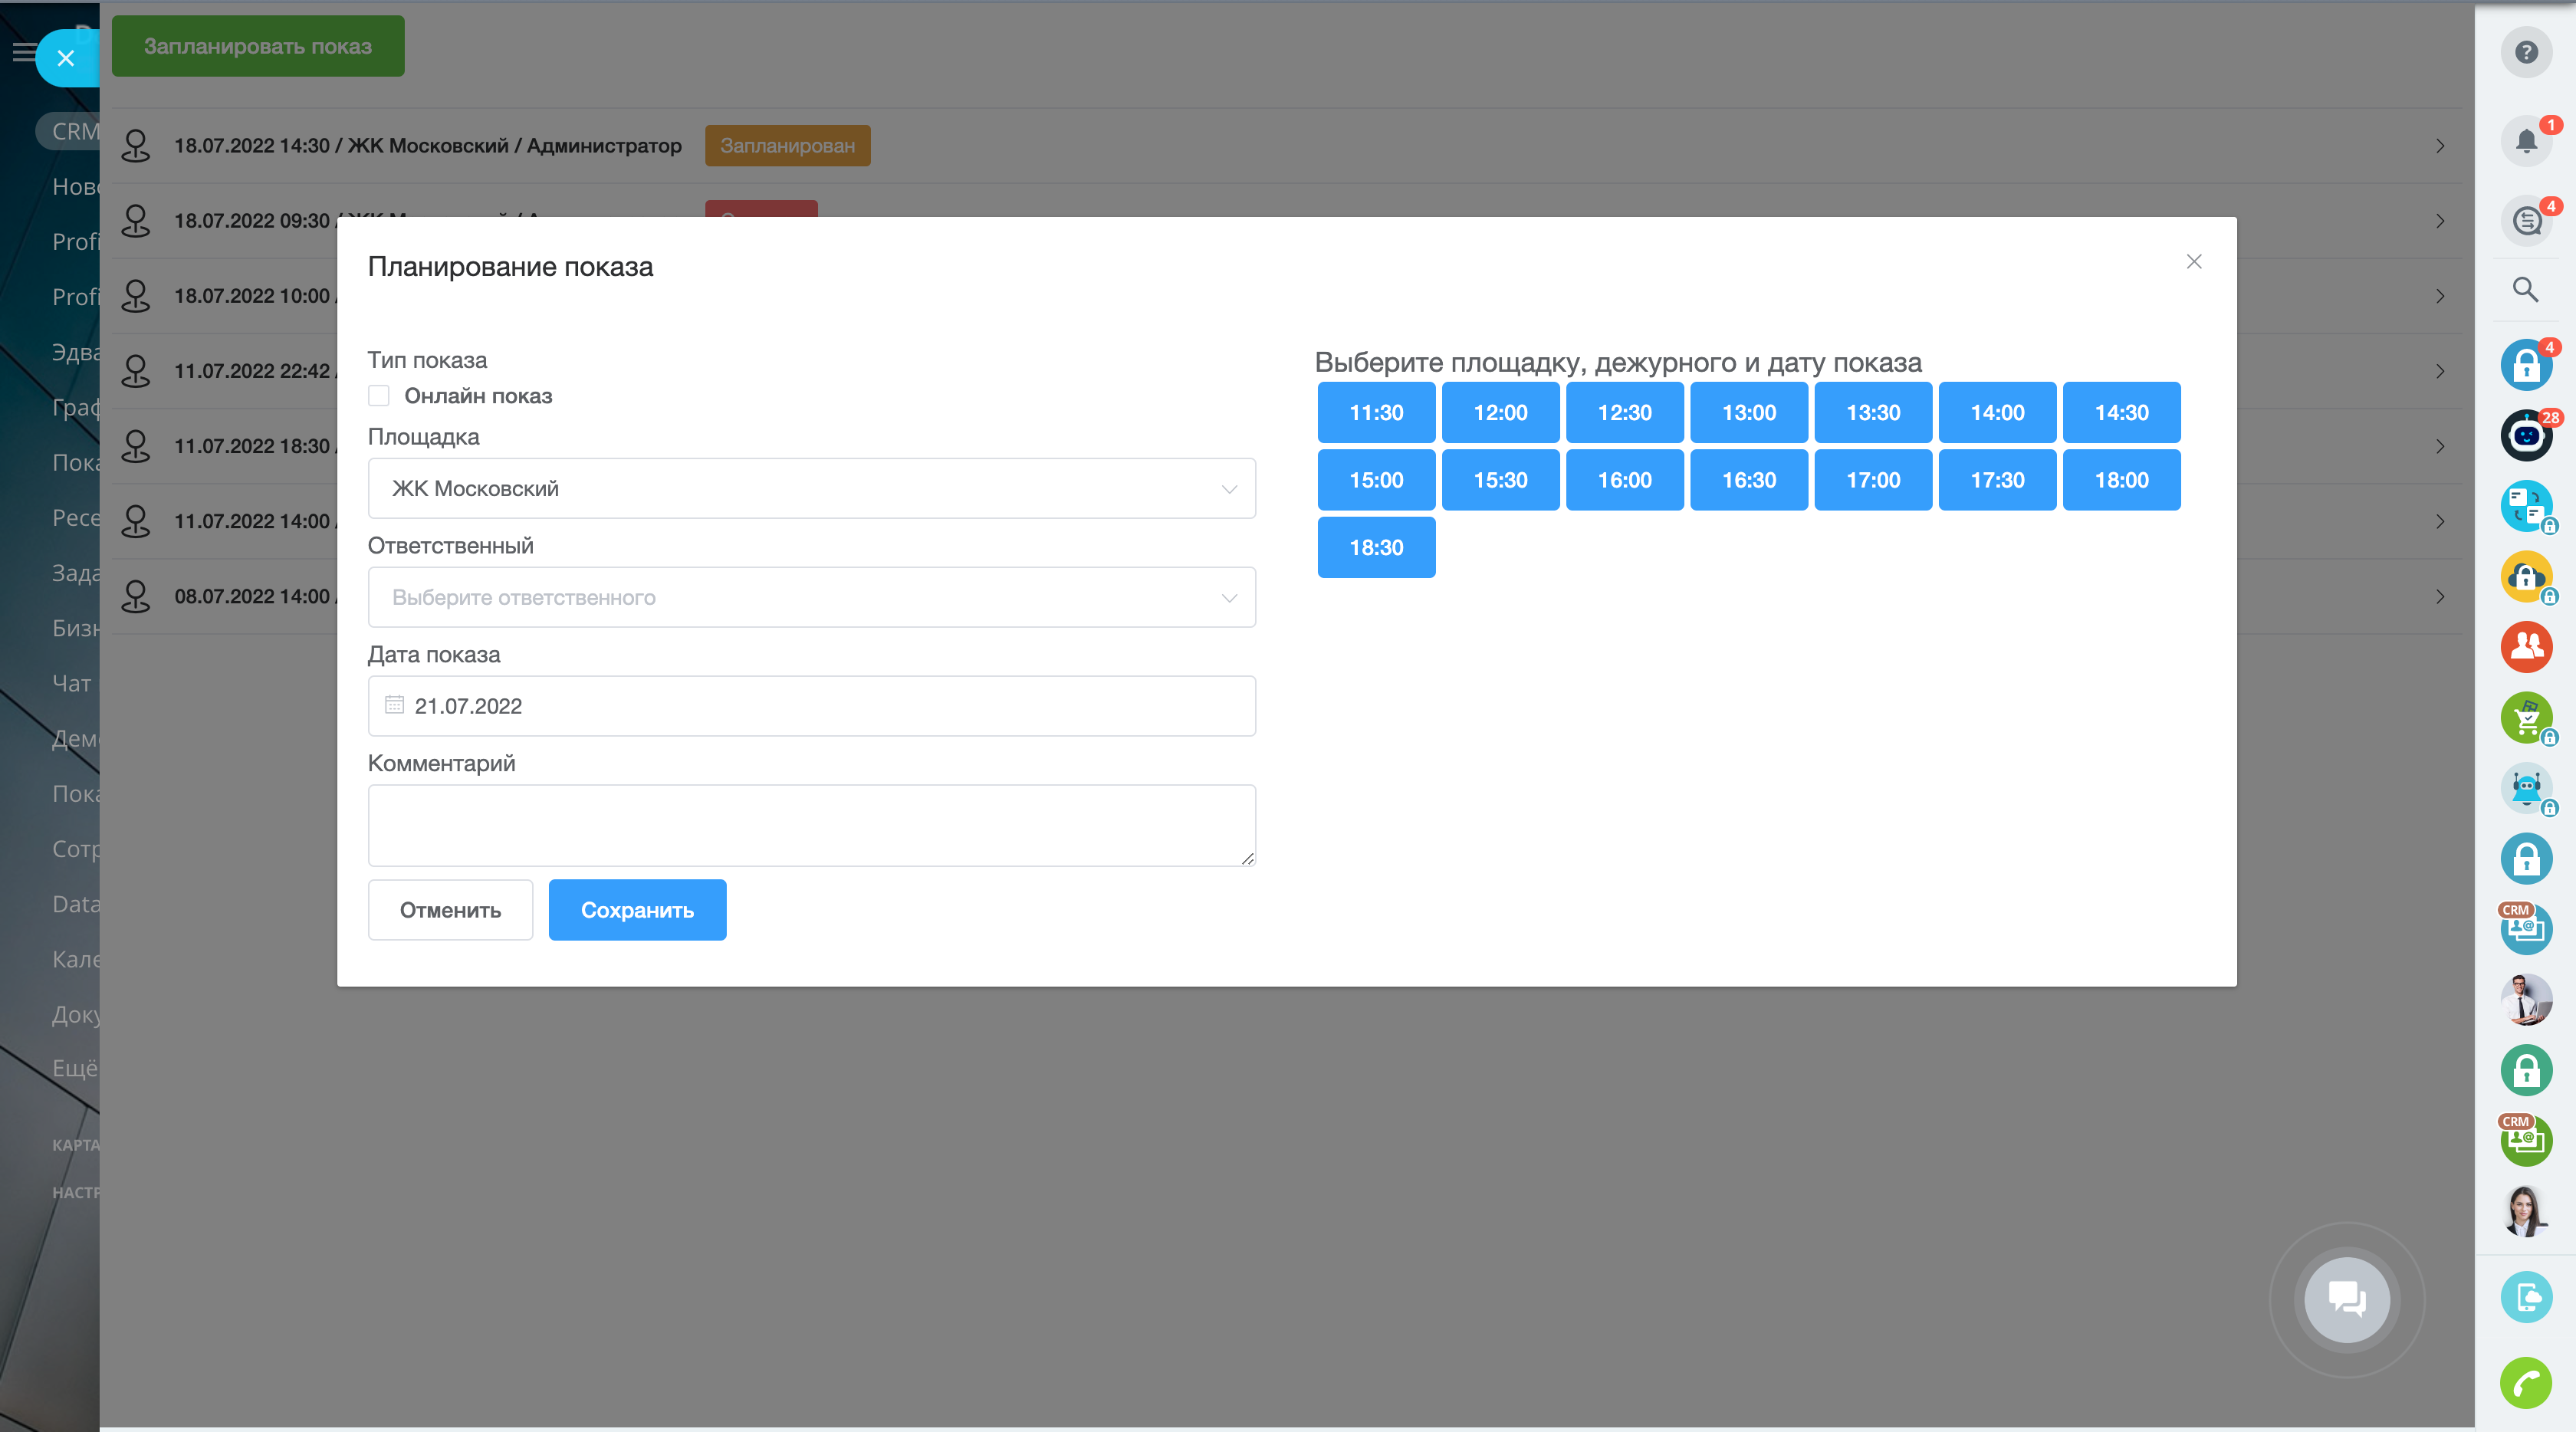2576x1432 pixels.
Task: Open the Ответственный responsible person dropdown
Action: [x=811, y=597]
